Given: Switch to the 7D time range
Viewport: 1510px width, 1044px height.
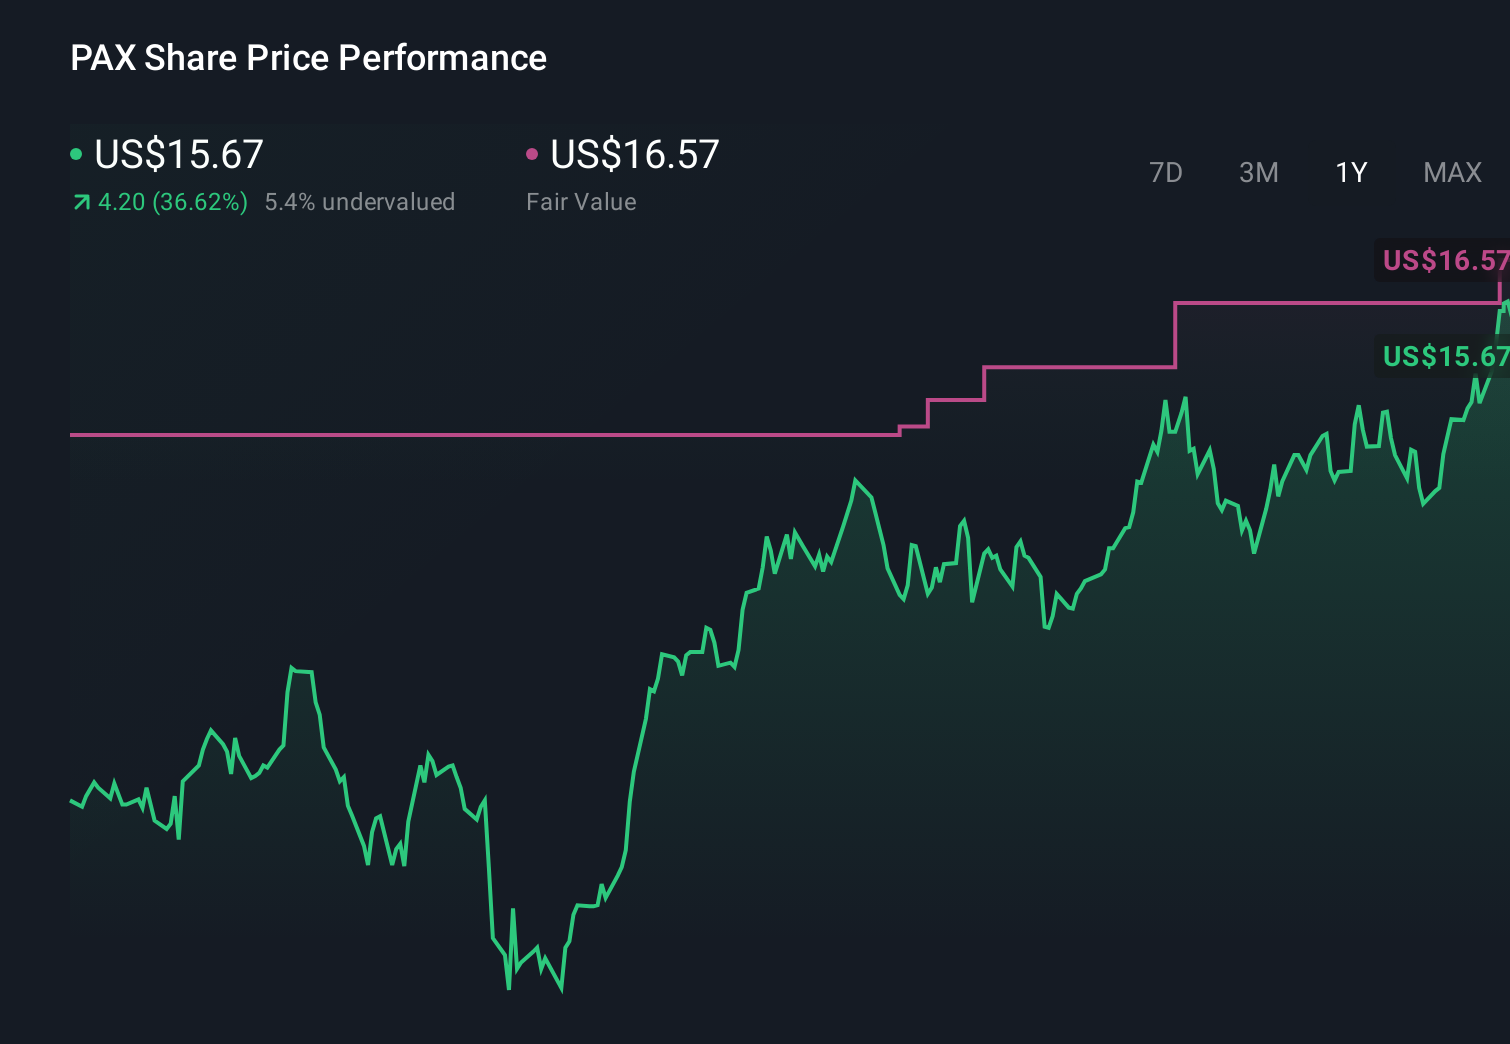Looking at the screenshot, I should (1166, 172).
